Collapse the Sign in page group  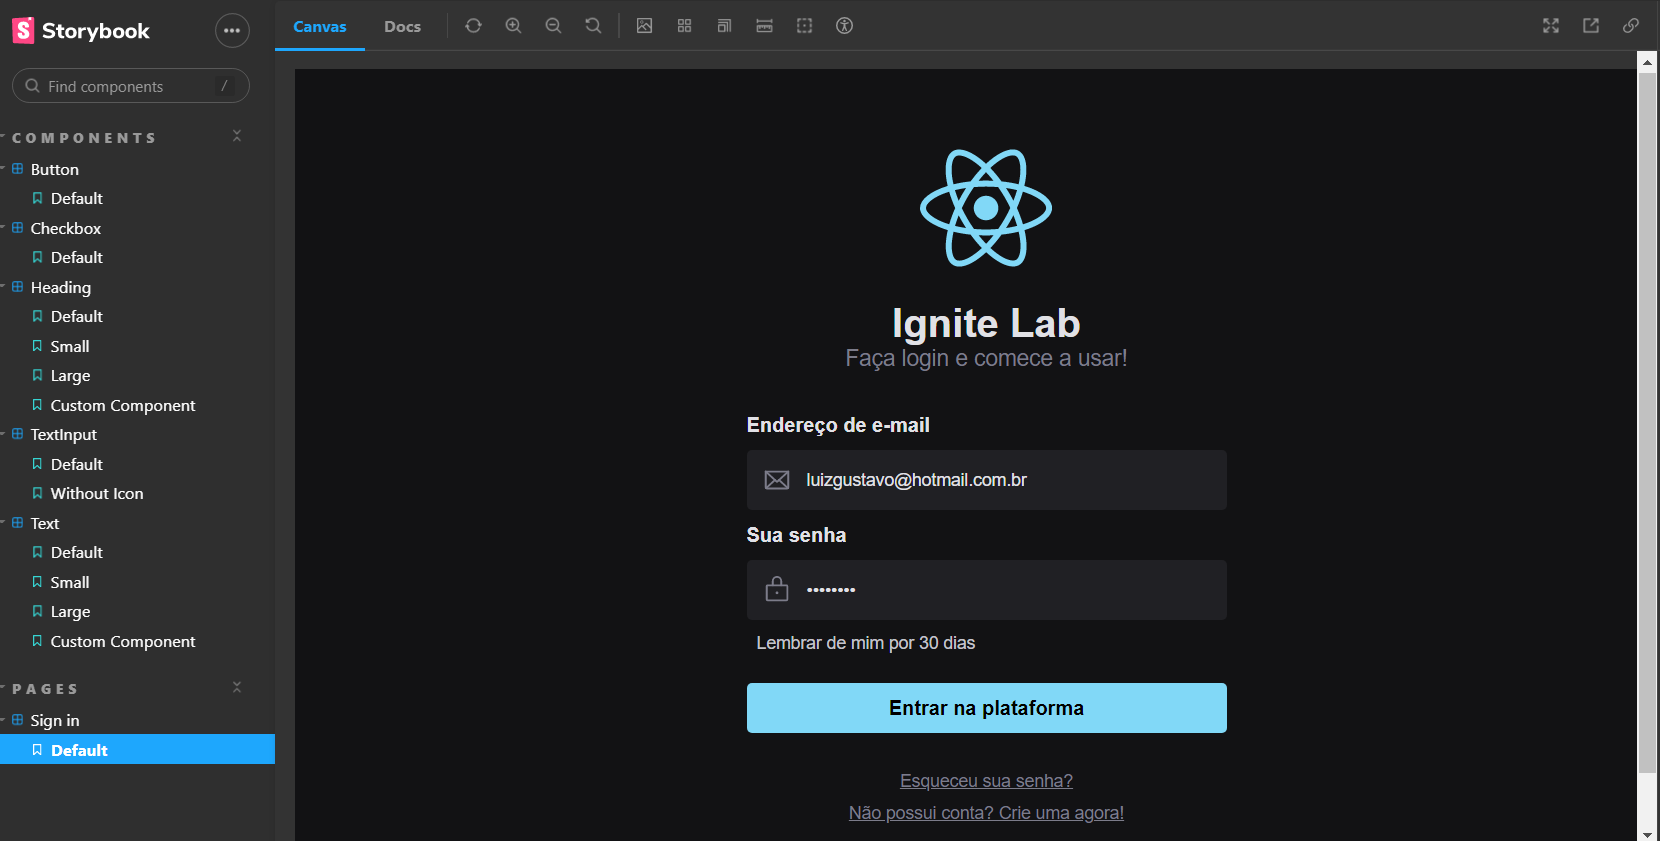coord(54,720)
